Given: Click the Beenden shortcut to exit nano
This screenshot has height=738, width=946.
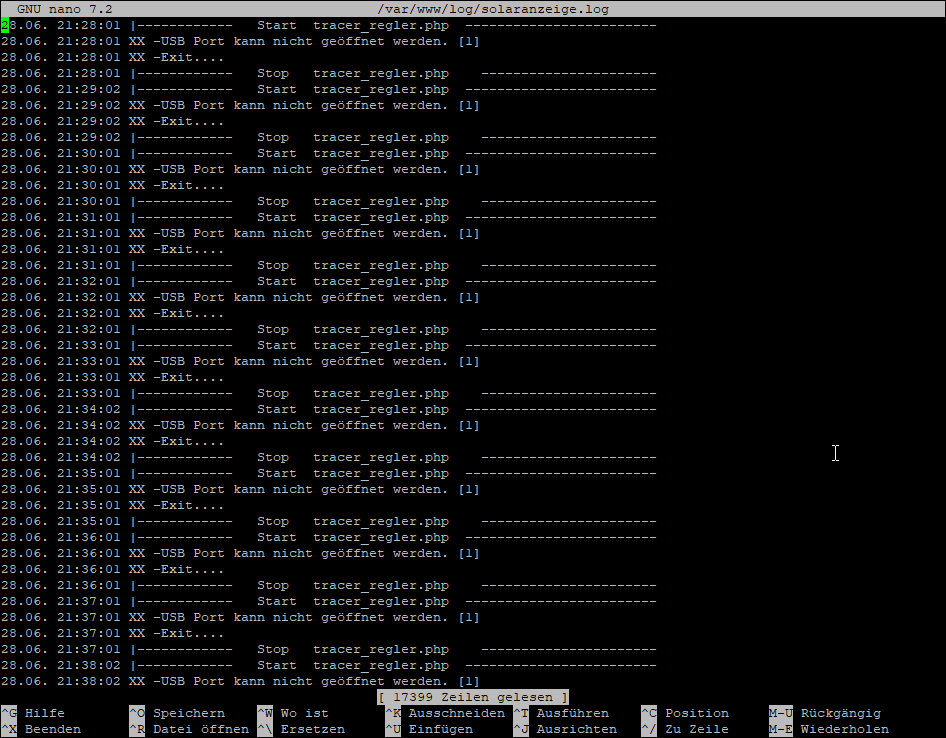Looking at the screenshot, I should (x=52, y=729).
